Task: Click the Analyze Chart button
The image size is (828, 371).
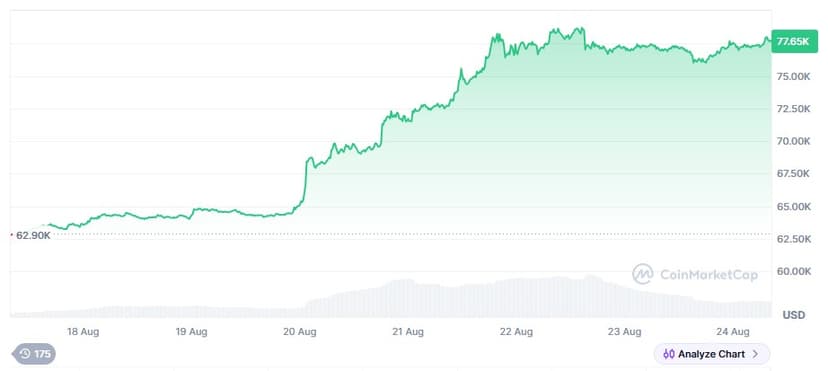Action: (x=712, y=354)
